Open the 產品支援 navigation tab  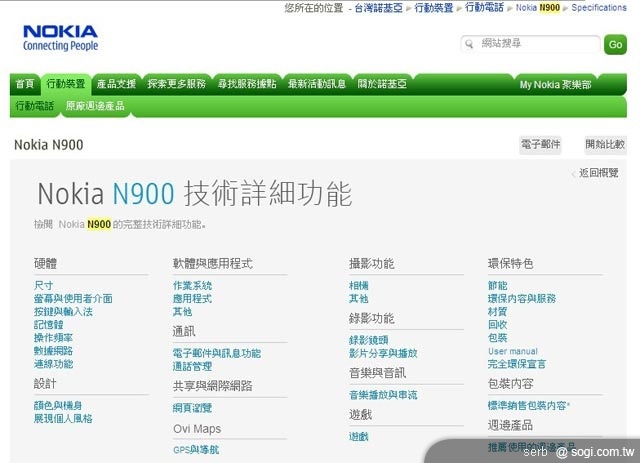116,84
